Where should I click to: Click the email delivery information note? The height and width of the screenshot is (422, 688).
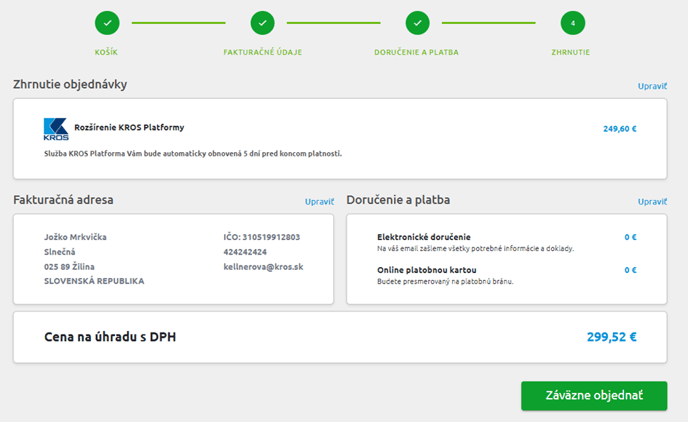(x=476, y=248)
